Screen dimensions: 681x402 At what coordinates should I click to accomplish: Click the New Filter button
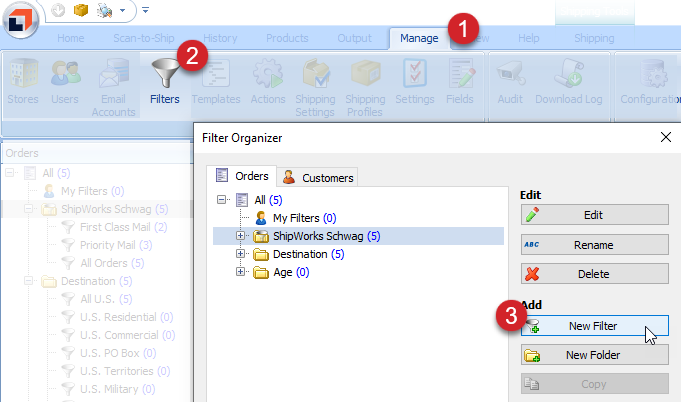(x=595, y=326)
